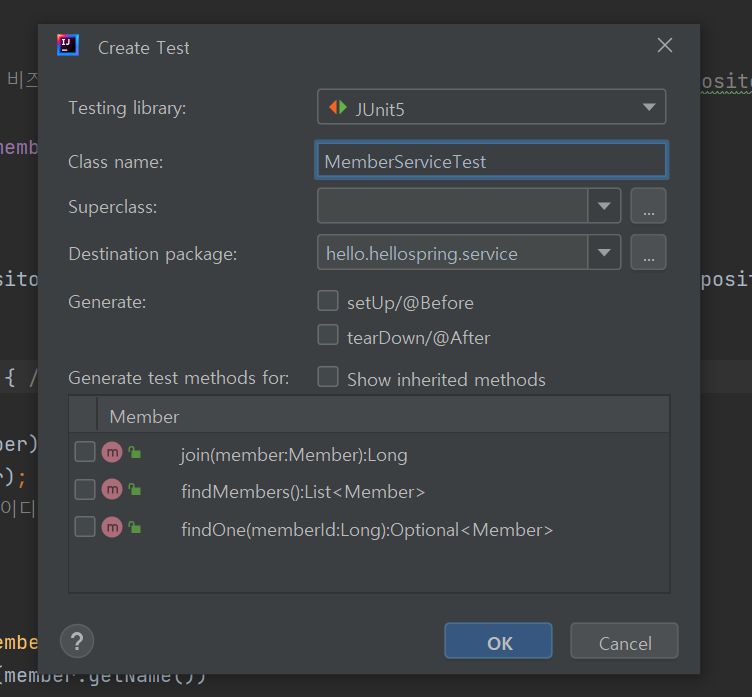752x697 pixels.
Task: Open Superclass browse ellipsis button
Action: [x=648, y=206]
